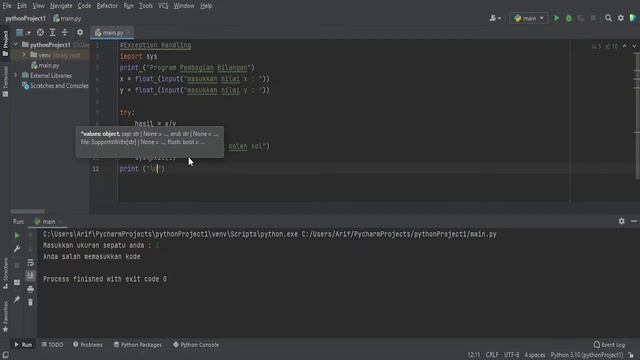Click the run with coverage icon
Screen dimensions: 640x360
tap(581, 18)
